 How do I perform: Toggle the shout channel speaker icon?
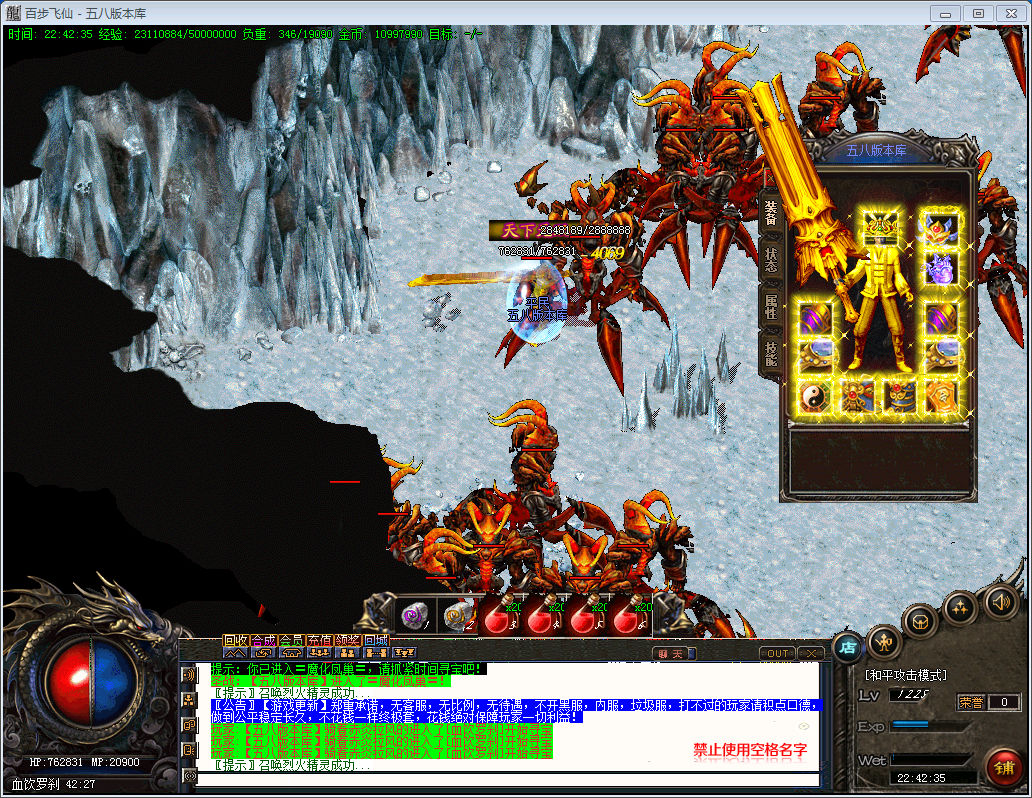click(x=190, y=675)
